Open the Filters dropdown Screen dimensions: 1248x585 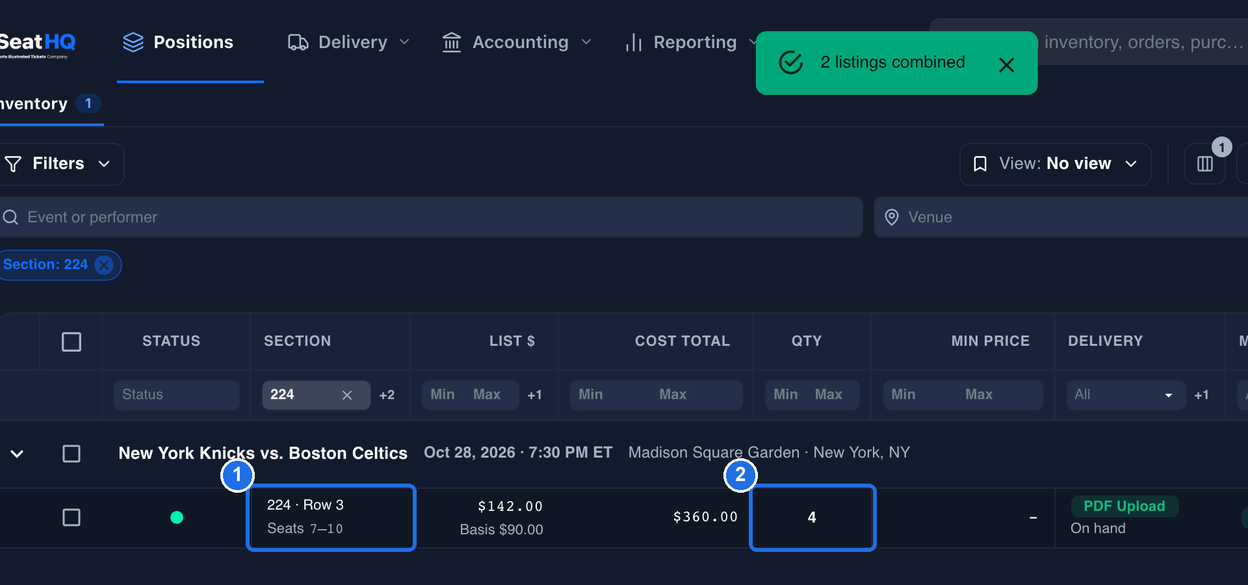click(59, 164)
